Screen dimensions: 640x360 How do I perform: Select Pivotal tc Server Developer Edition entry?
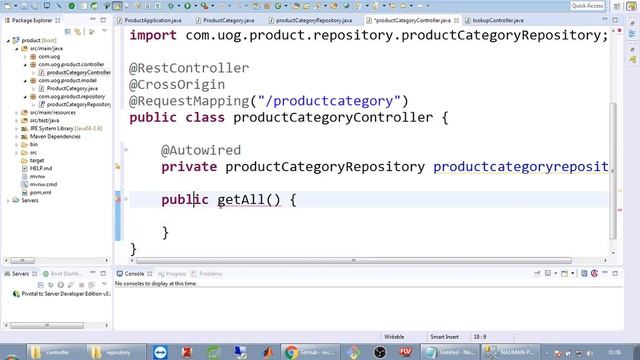click(61, 294)
